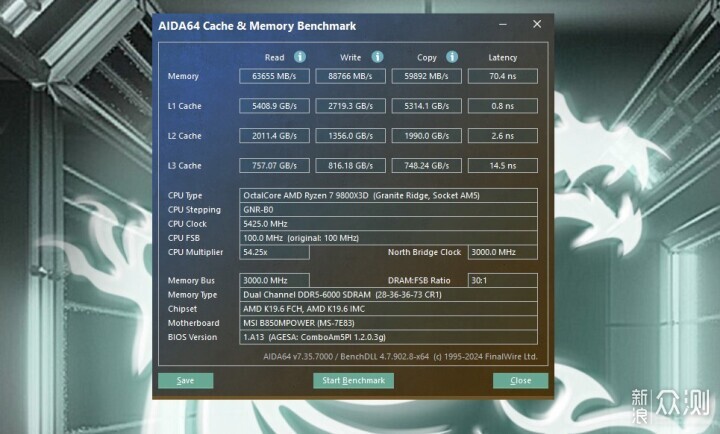Click the AIDA64 Cache & Memory Benchmark title
The height and width of the screenshot is (434, 720).
(x=257, y=26)
